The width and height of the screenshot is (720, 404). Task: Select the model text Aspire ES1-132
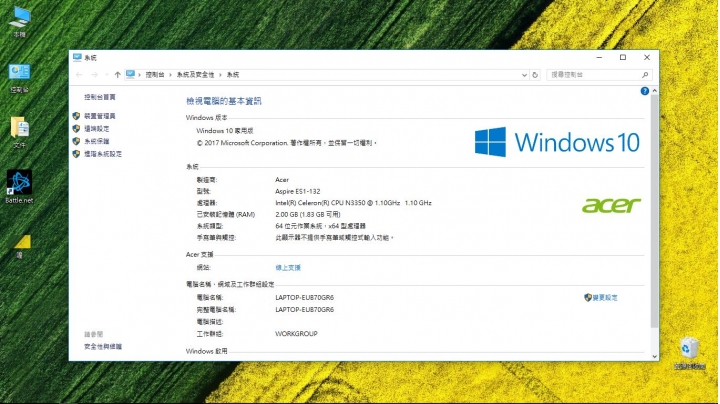click(x=298, y=191)
